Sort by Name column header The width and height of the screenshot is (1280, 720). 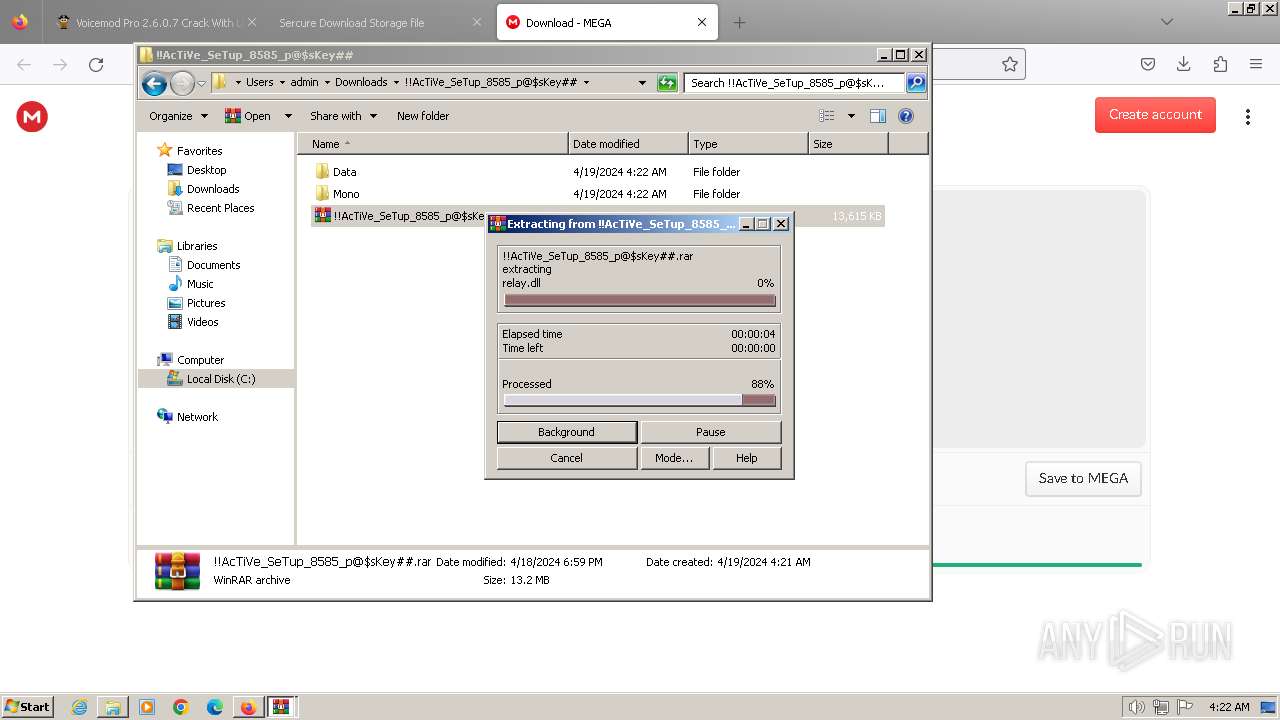(x=433, y=144)
